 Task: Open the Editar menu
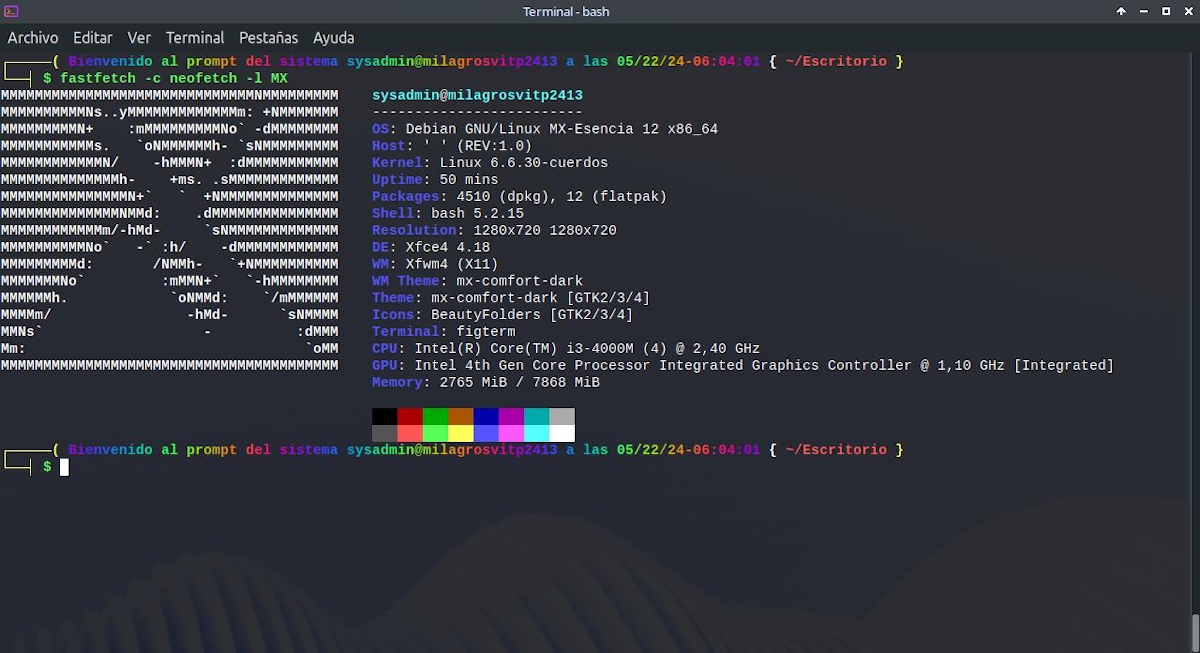92,37
